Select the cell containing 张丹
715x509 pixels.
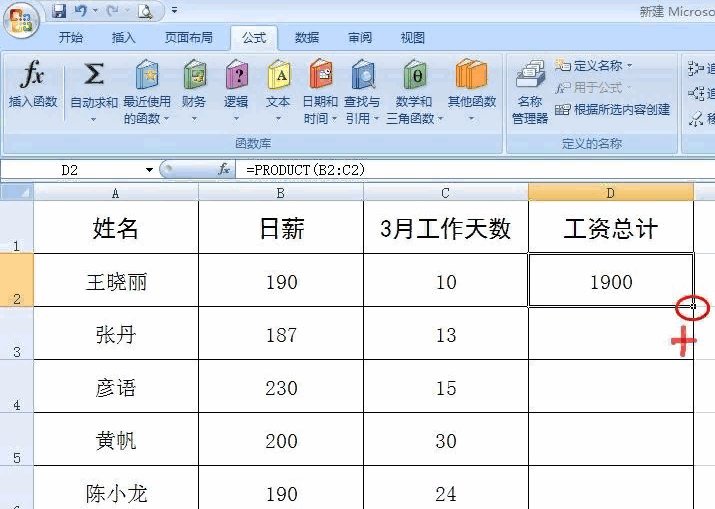click(x=116, y=333)
